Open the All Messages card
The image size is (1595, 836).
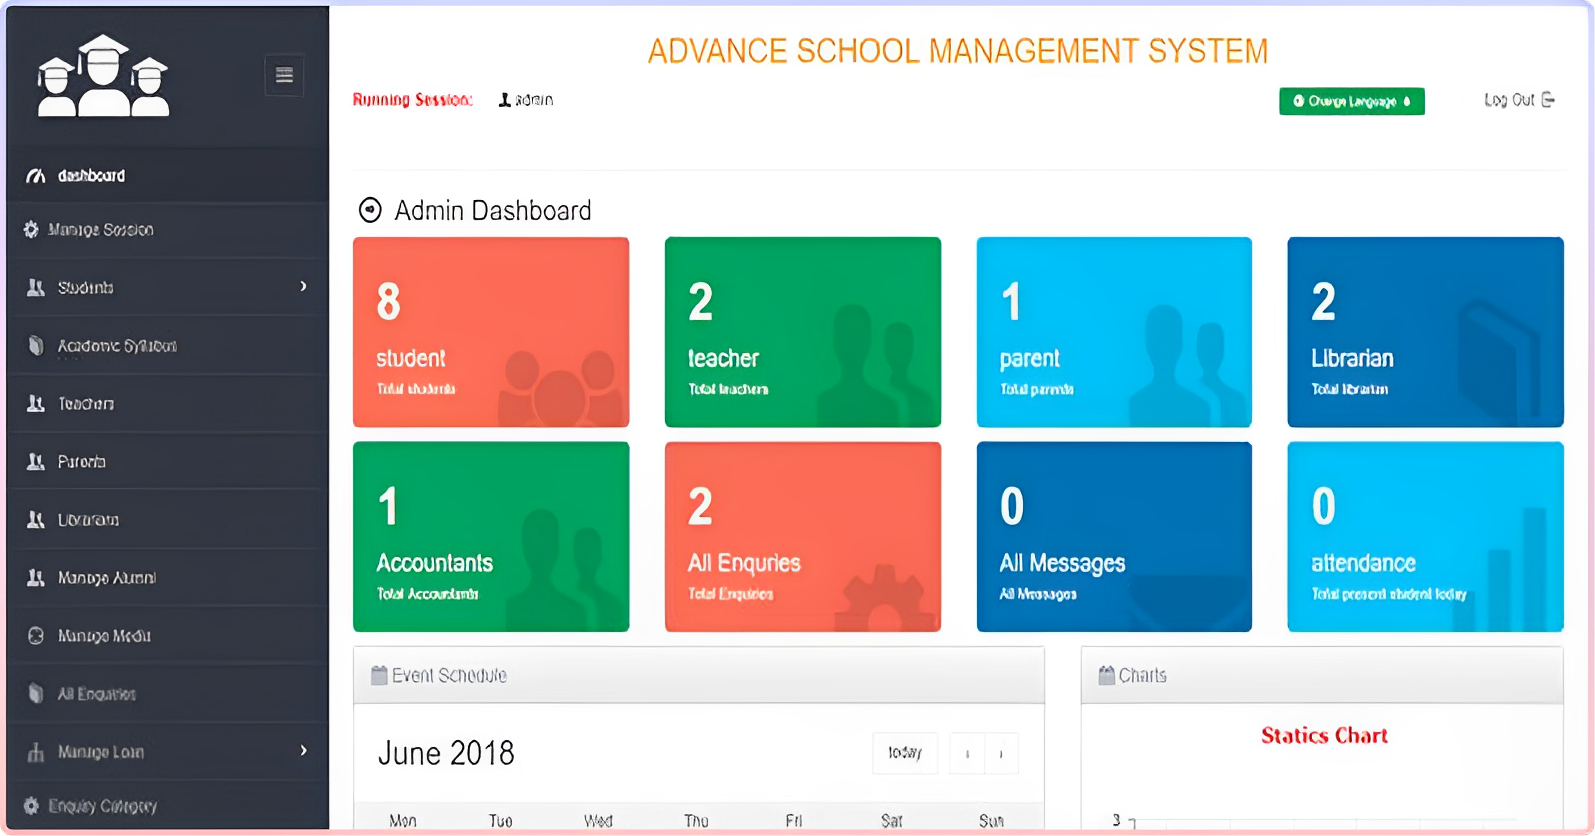tap(1113, 537)
